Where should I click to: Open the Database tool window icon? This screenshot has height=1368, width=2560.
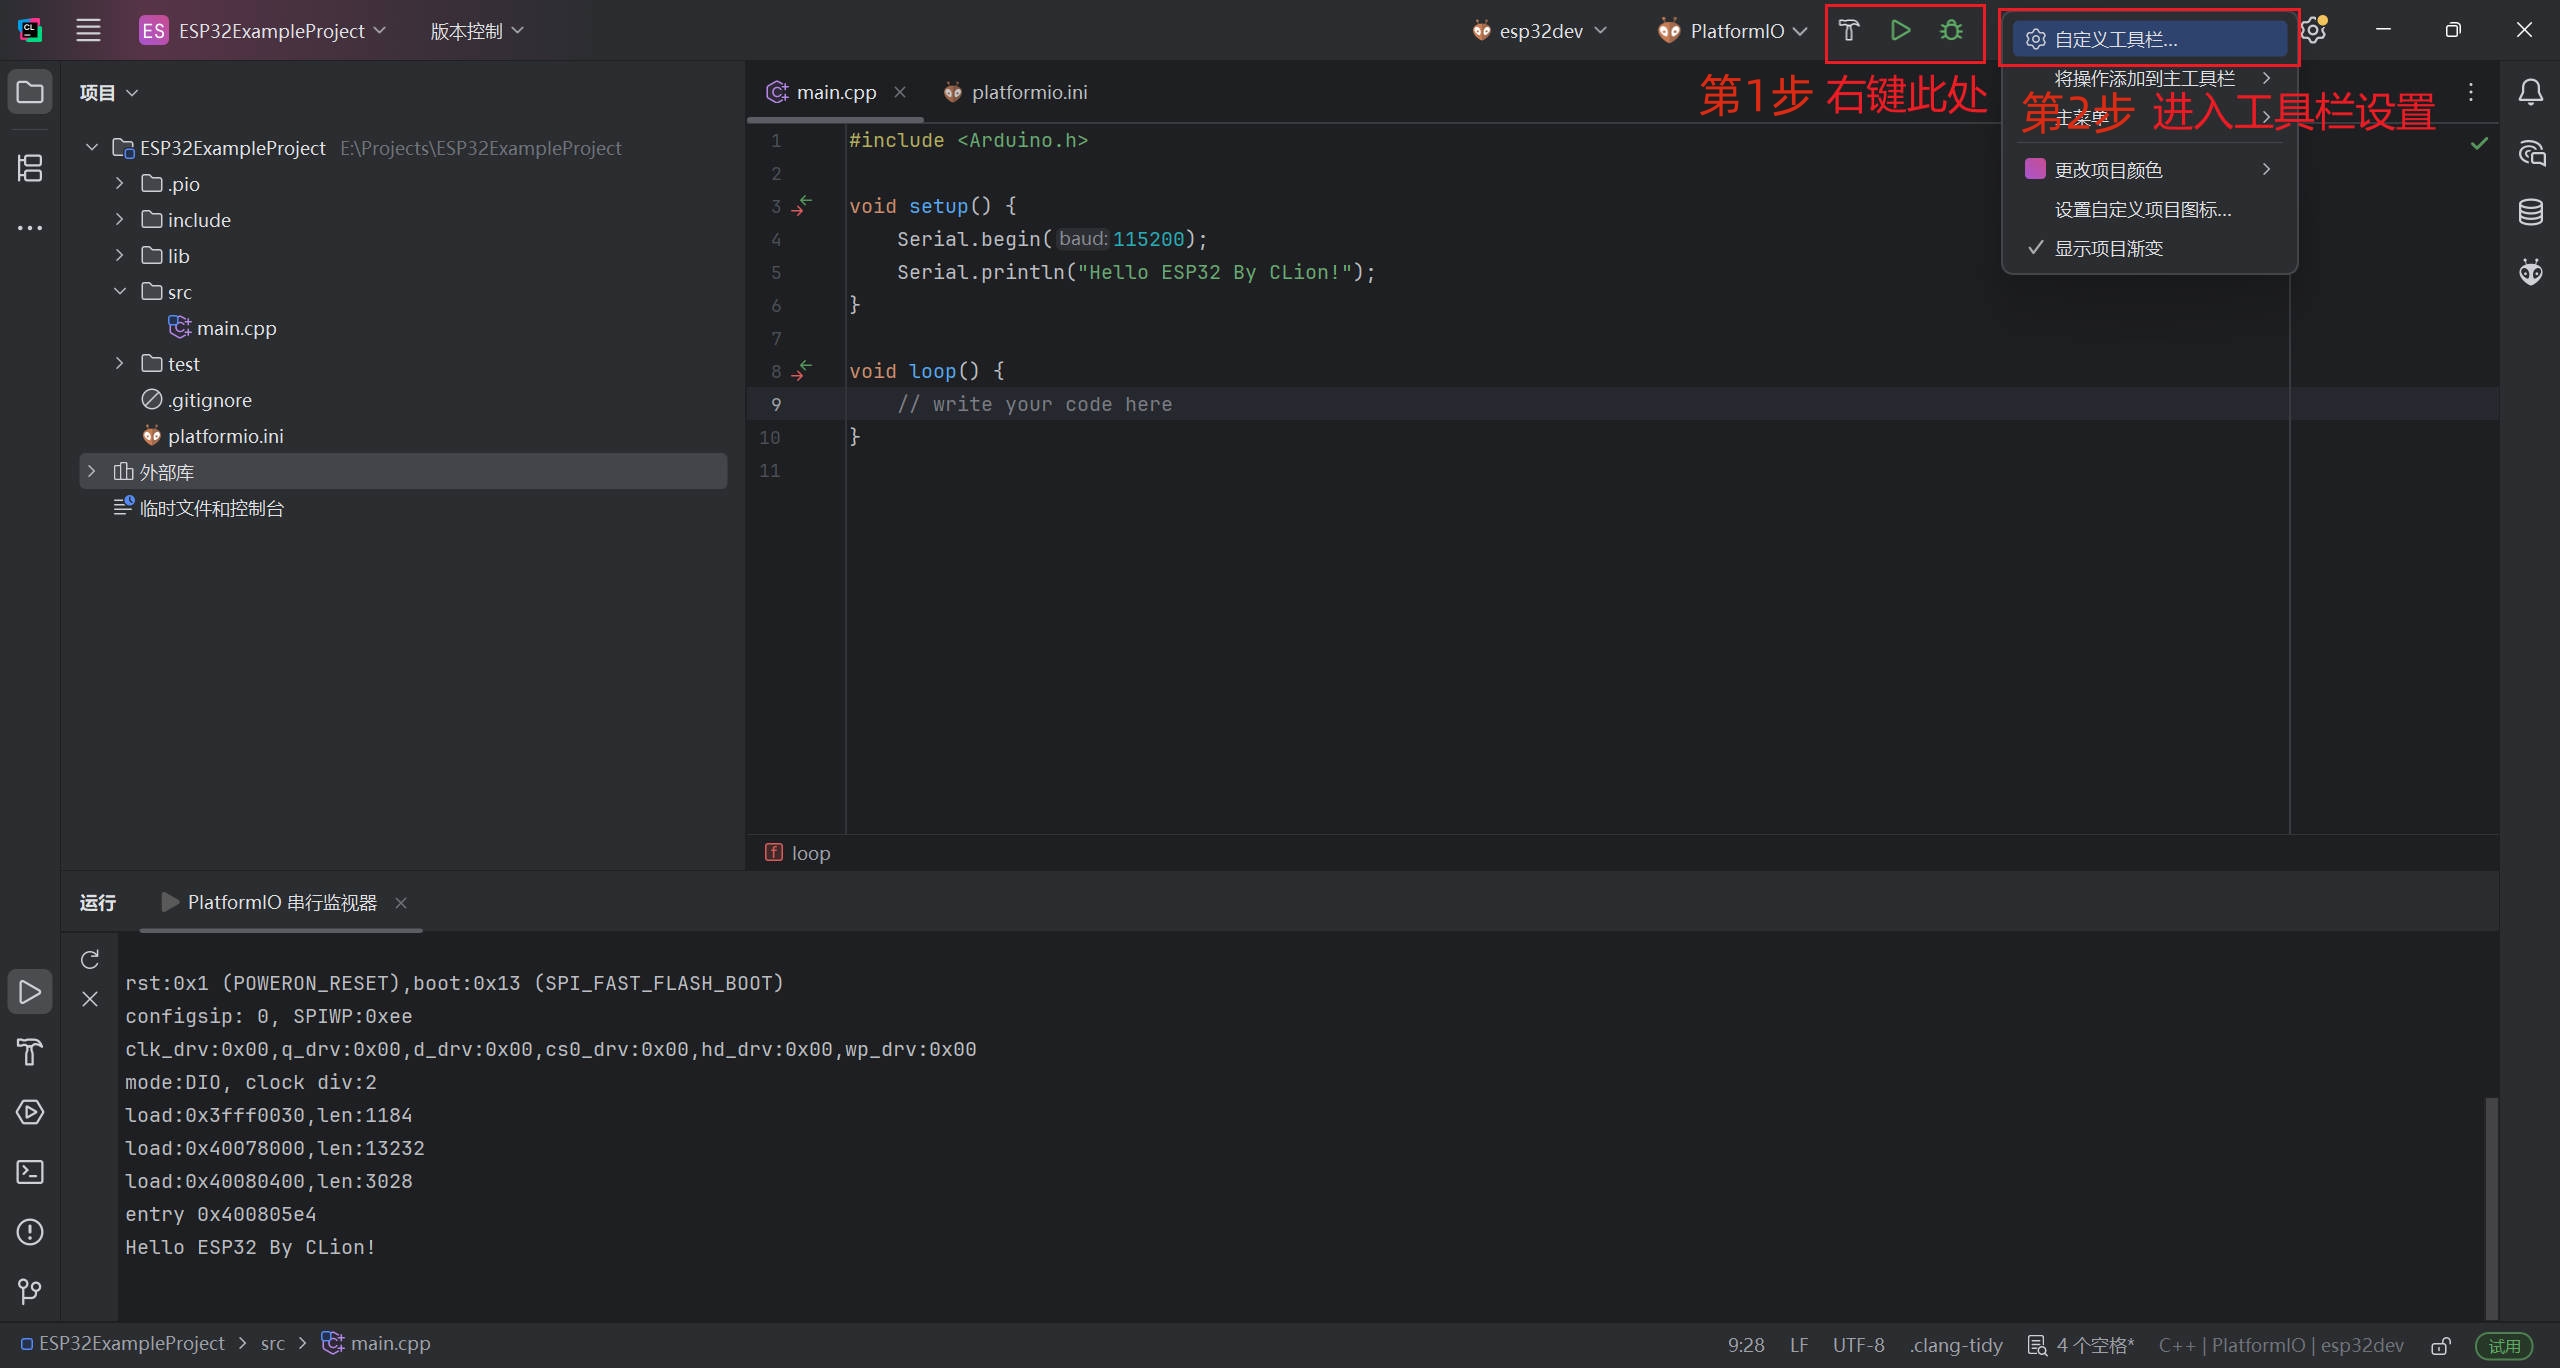click(x=2530, y=212)
